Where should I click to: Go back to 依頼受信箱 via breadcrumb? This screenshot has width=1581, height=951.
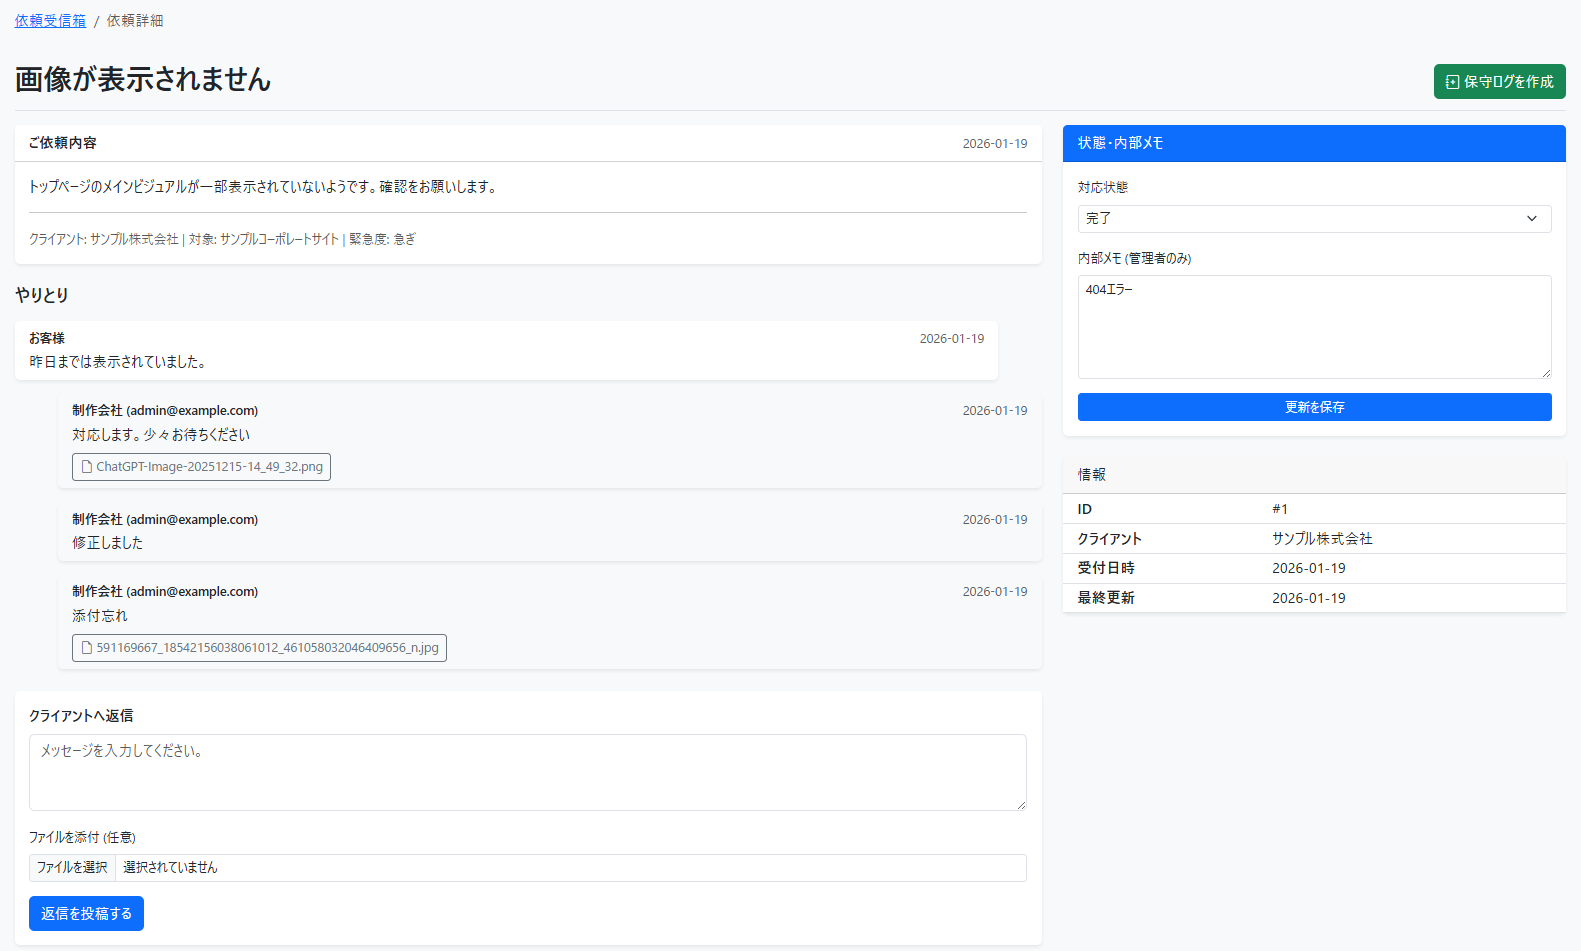[50, 21]
